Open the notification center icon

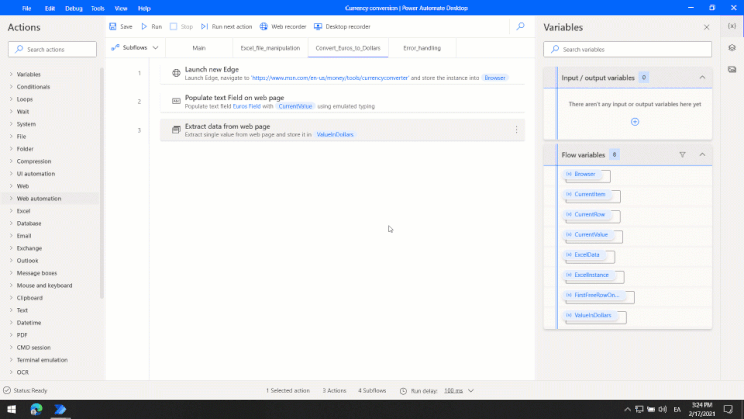pyautogui.click(x=728, y=409)
